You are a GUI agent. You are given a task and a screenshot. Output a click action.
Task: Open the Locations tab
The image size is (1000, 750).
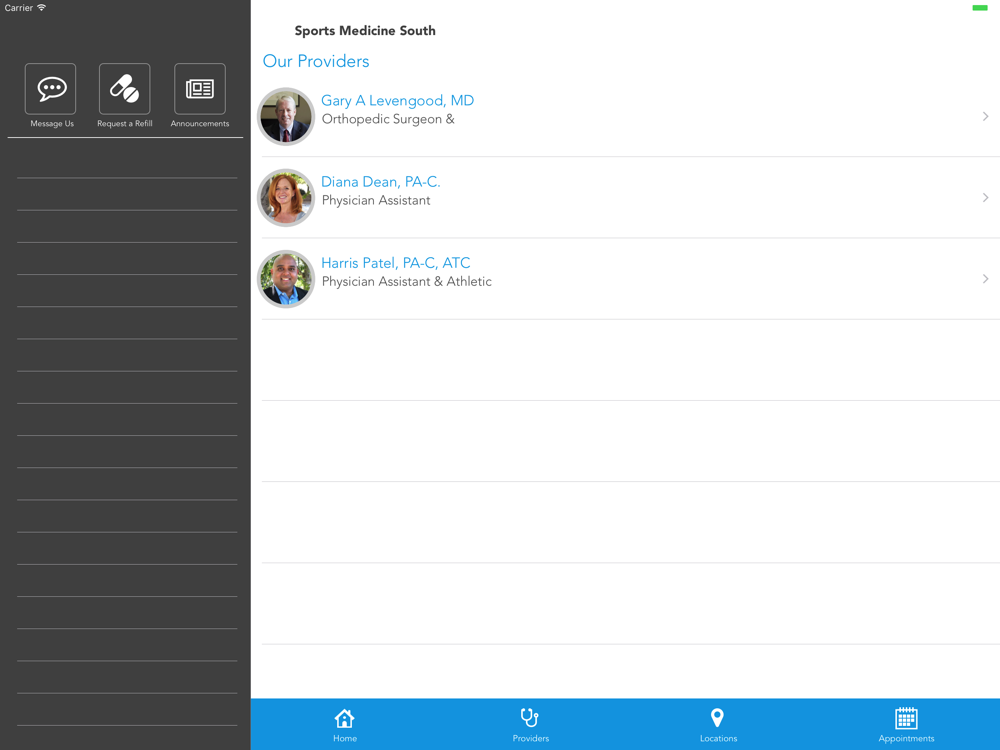pos(718,725)
